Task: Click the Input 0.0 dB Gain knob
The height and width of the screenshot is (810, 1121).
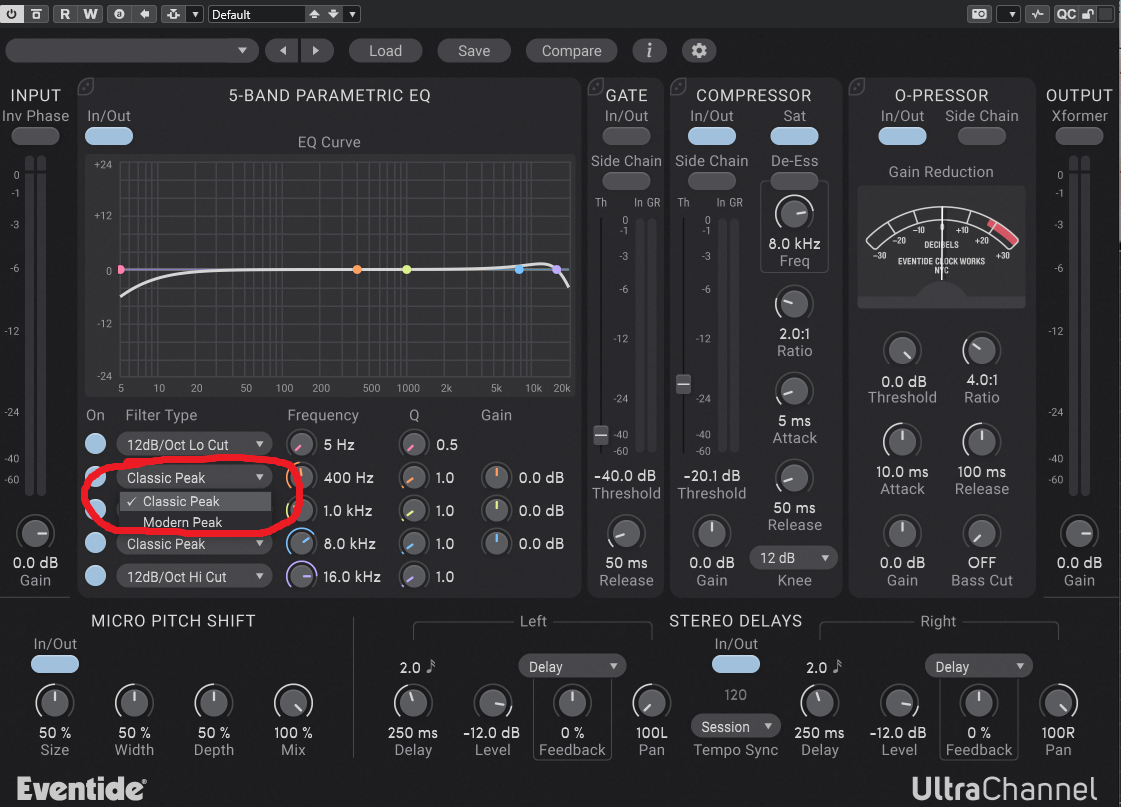Action: coord(35,533)
